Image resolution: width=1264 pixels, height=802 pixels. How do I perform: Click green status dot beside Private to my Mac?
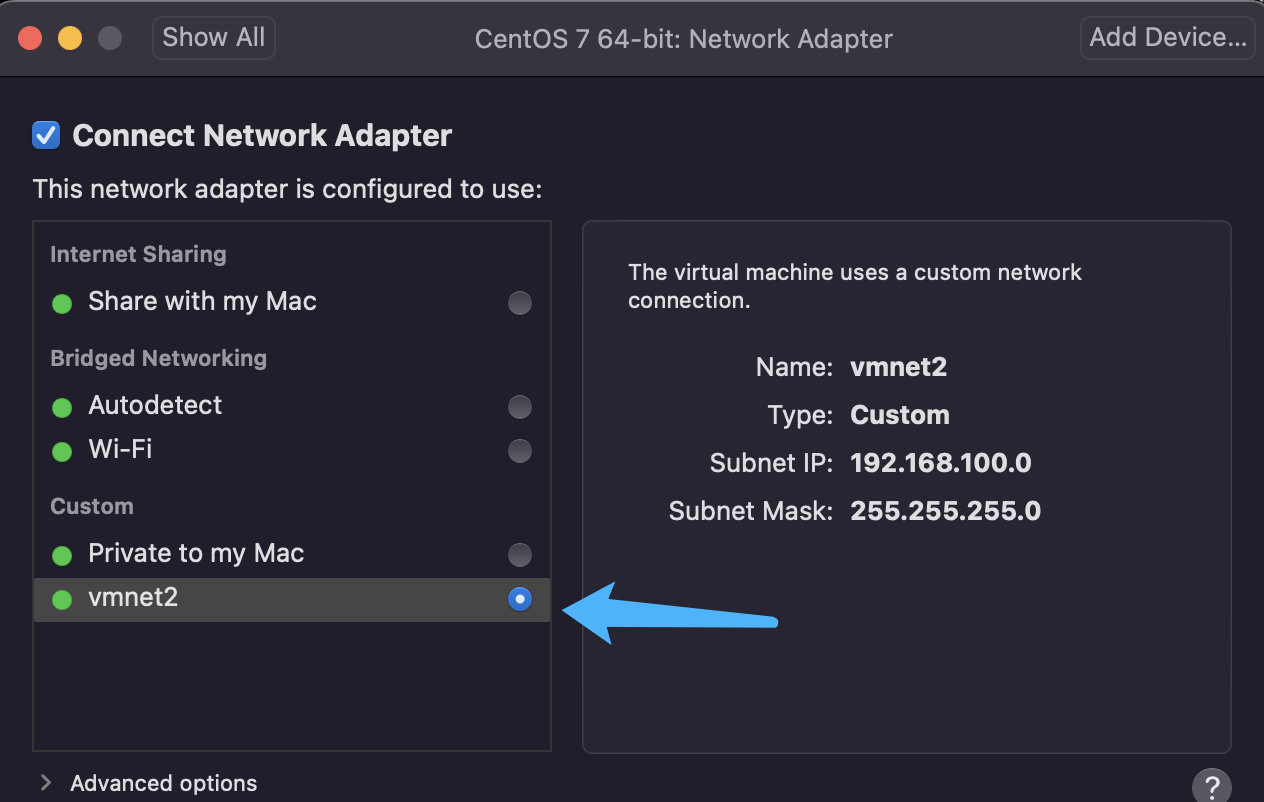[x=62, y=555]
